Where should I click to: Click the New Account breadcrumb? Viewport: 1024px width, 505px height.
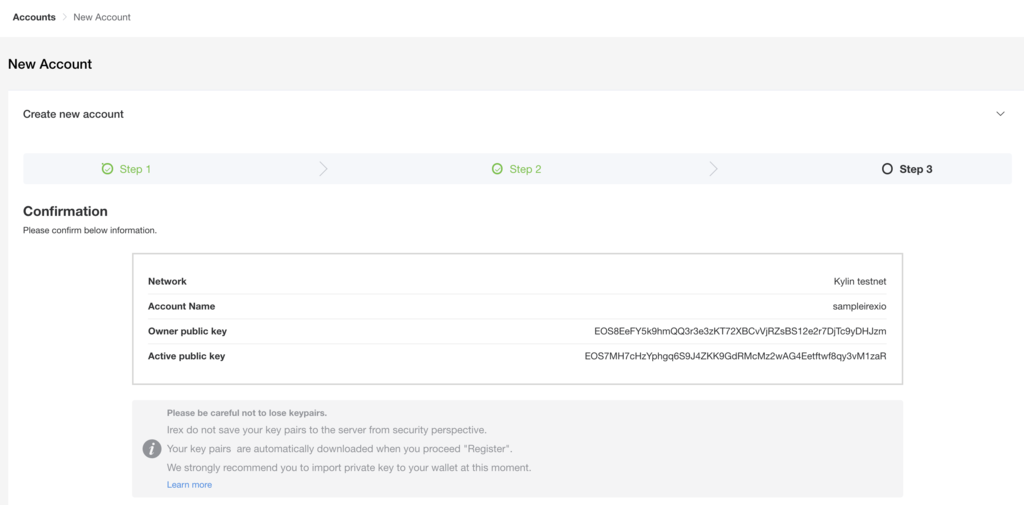tap(102, 17)
